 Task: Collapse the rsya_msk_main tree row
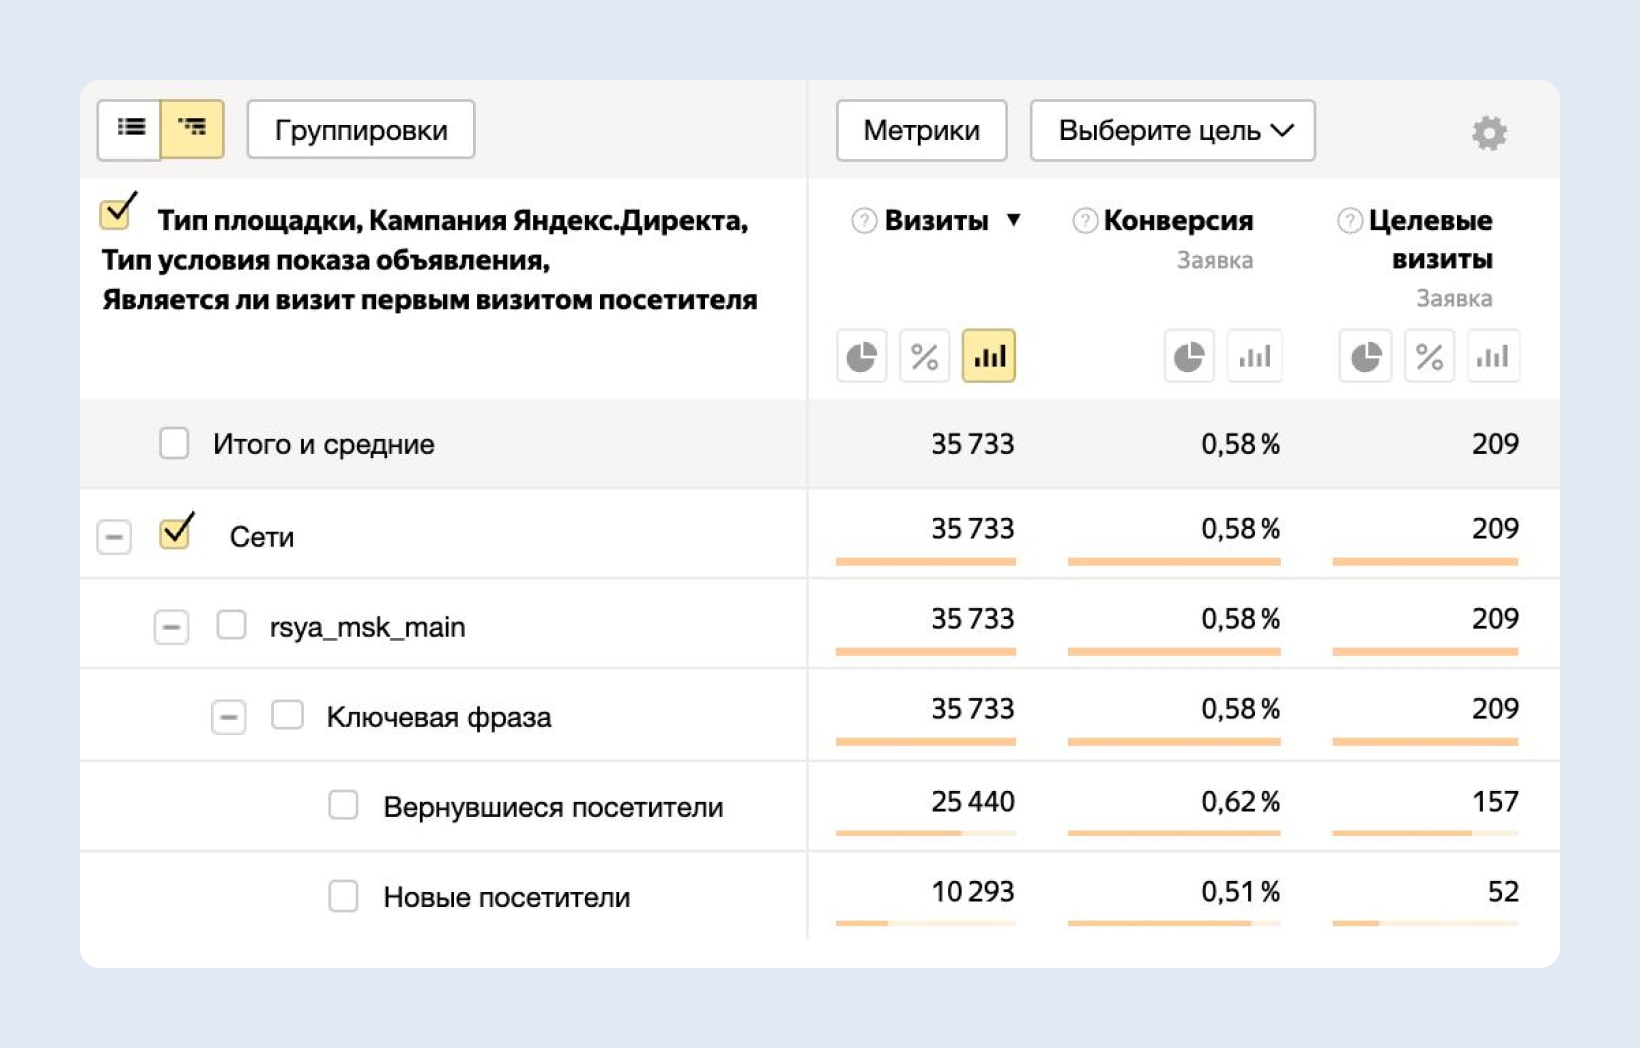[171, 627]
